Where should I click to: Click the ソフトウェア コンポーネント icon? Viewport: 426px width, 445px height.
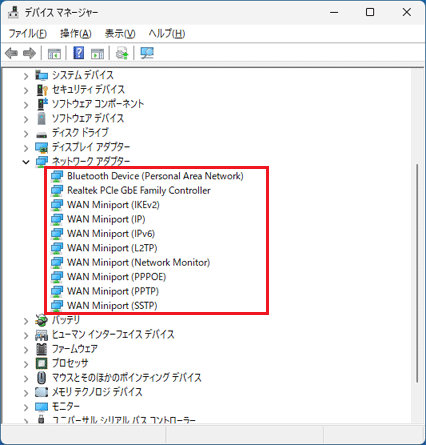click(42, 104)
